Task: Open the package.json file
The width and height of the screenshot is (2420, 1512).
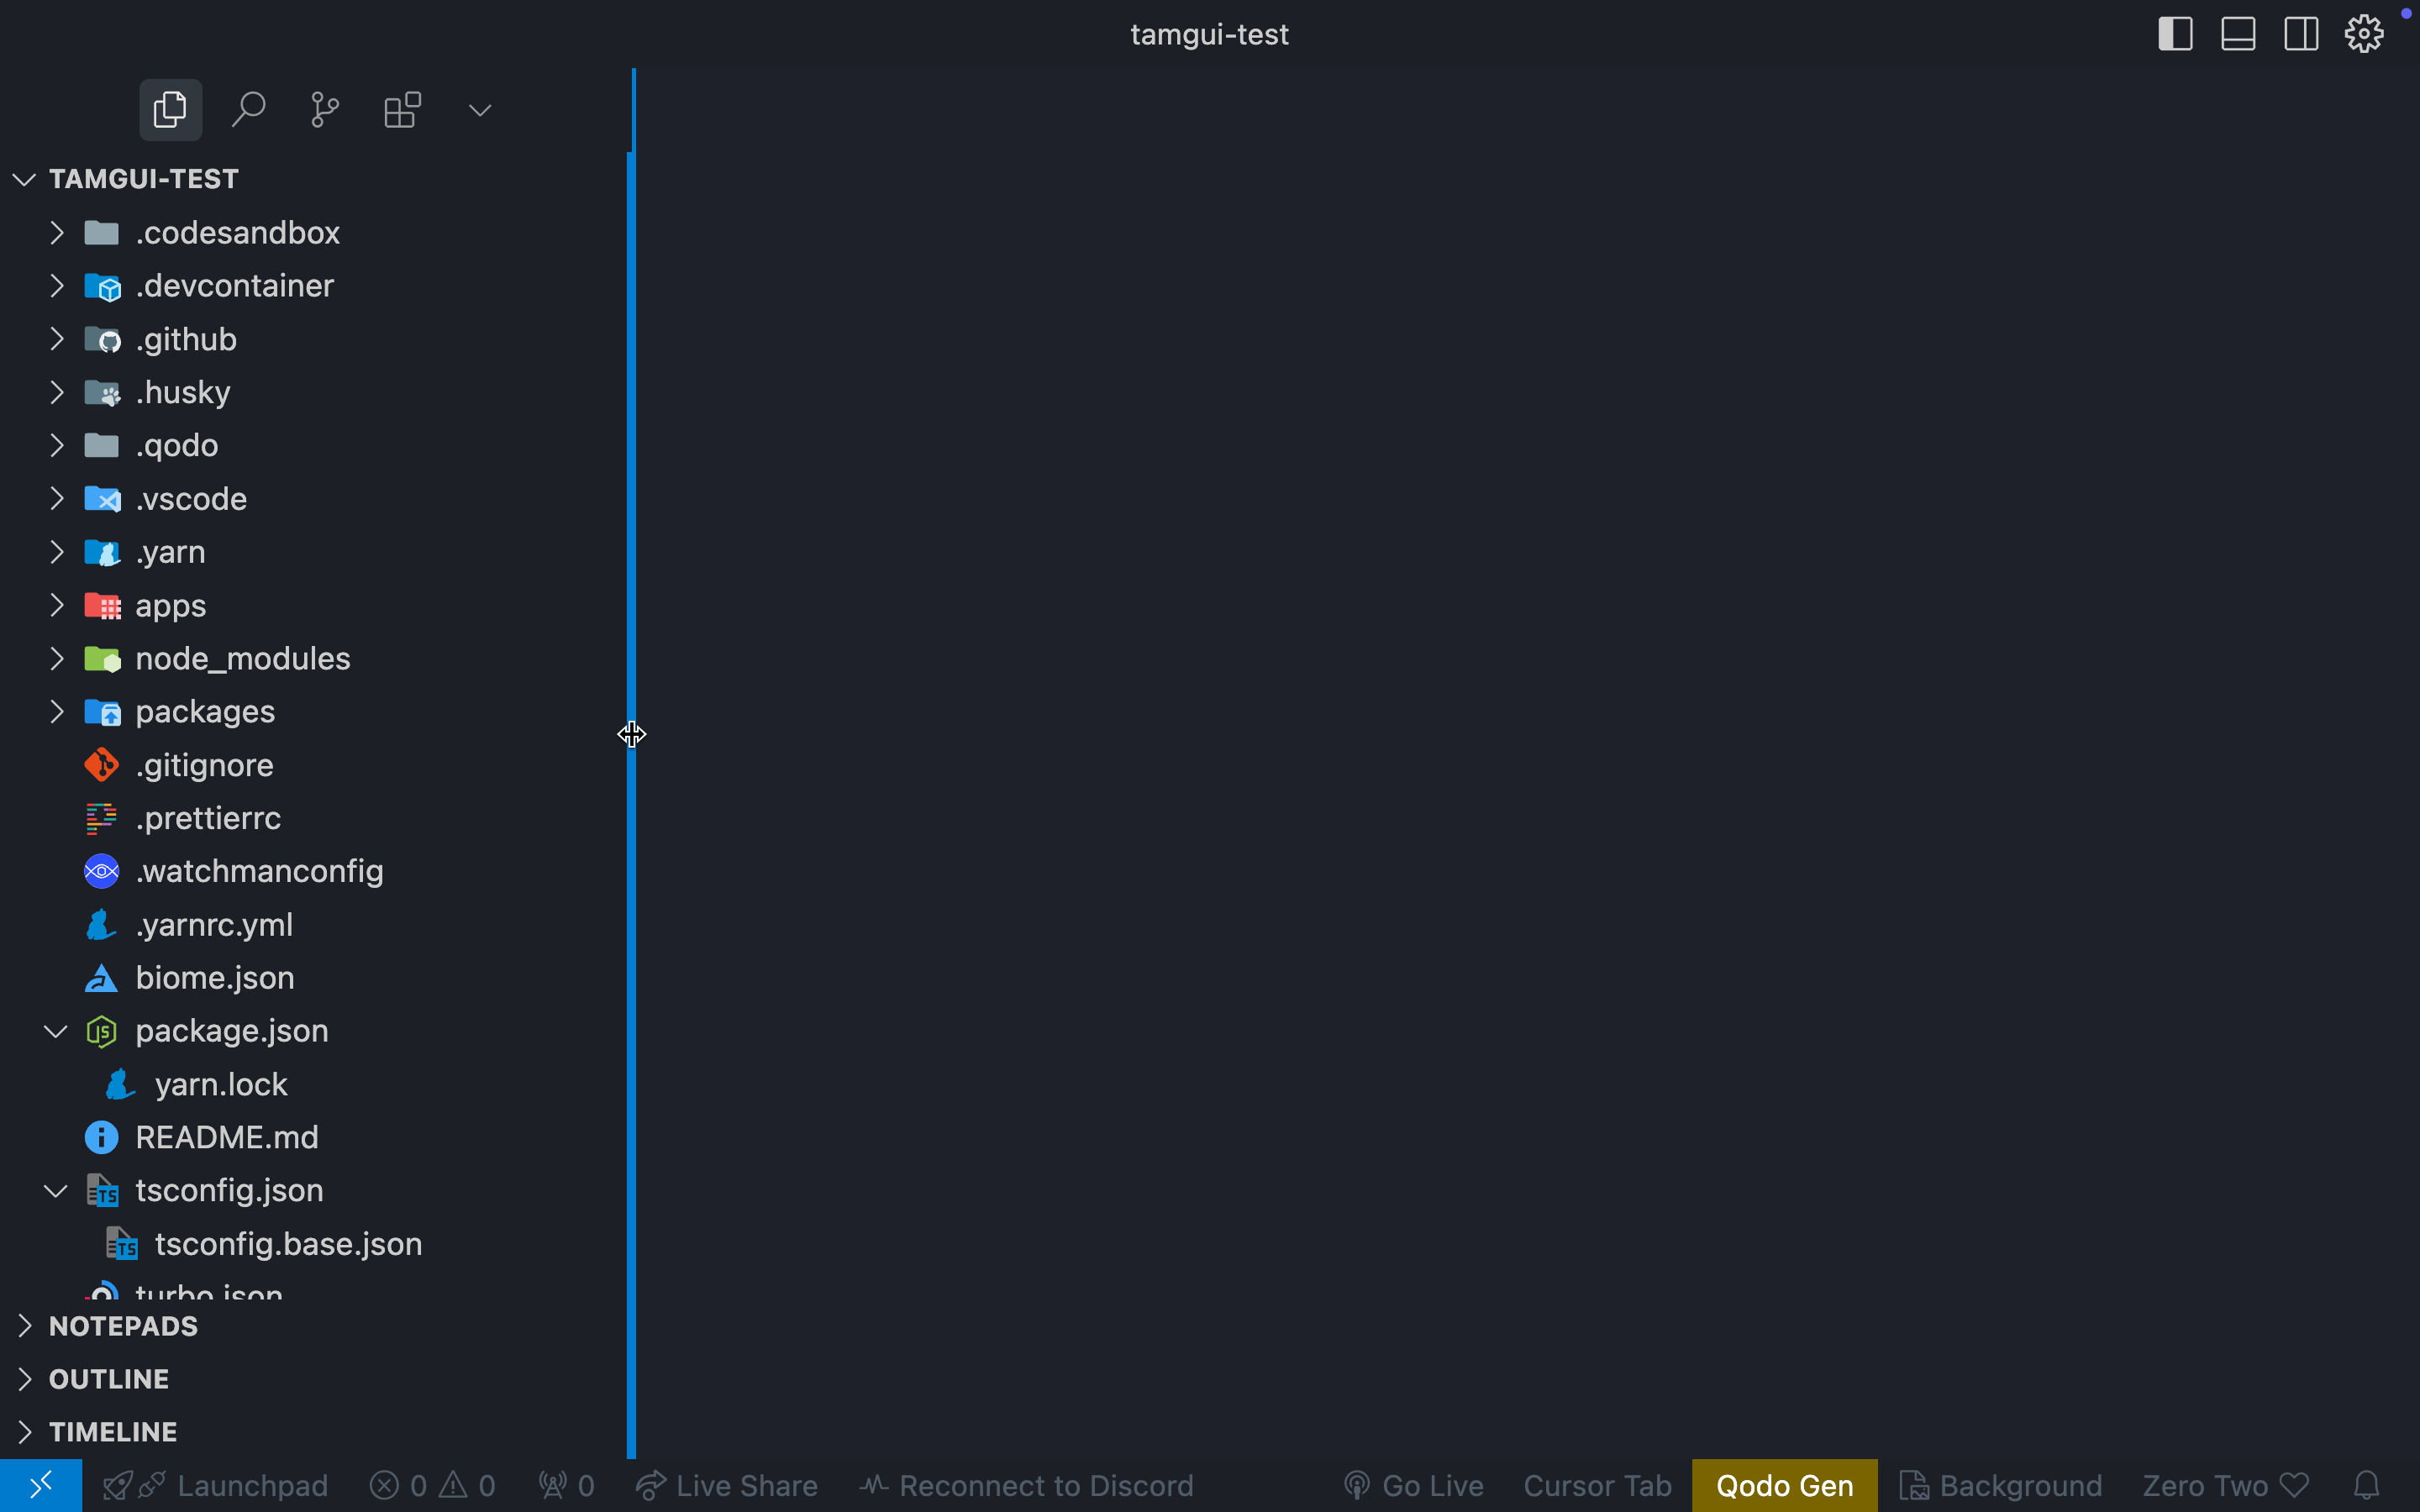Action: pos(232,1031)
